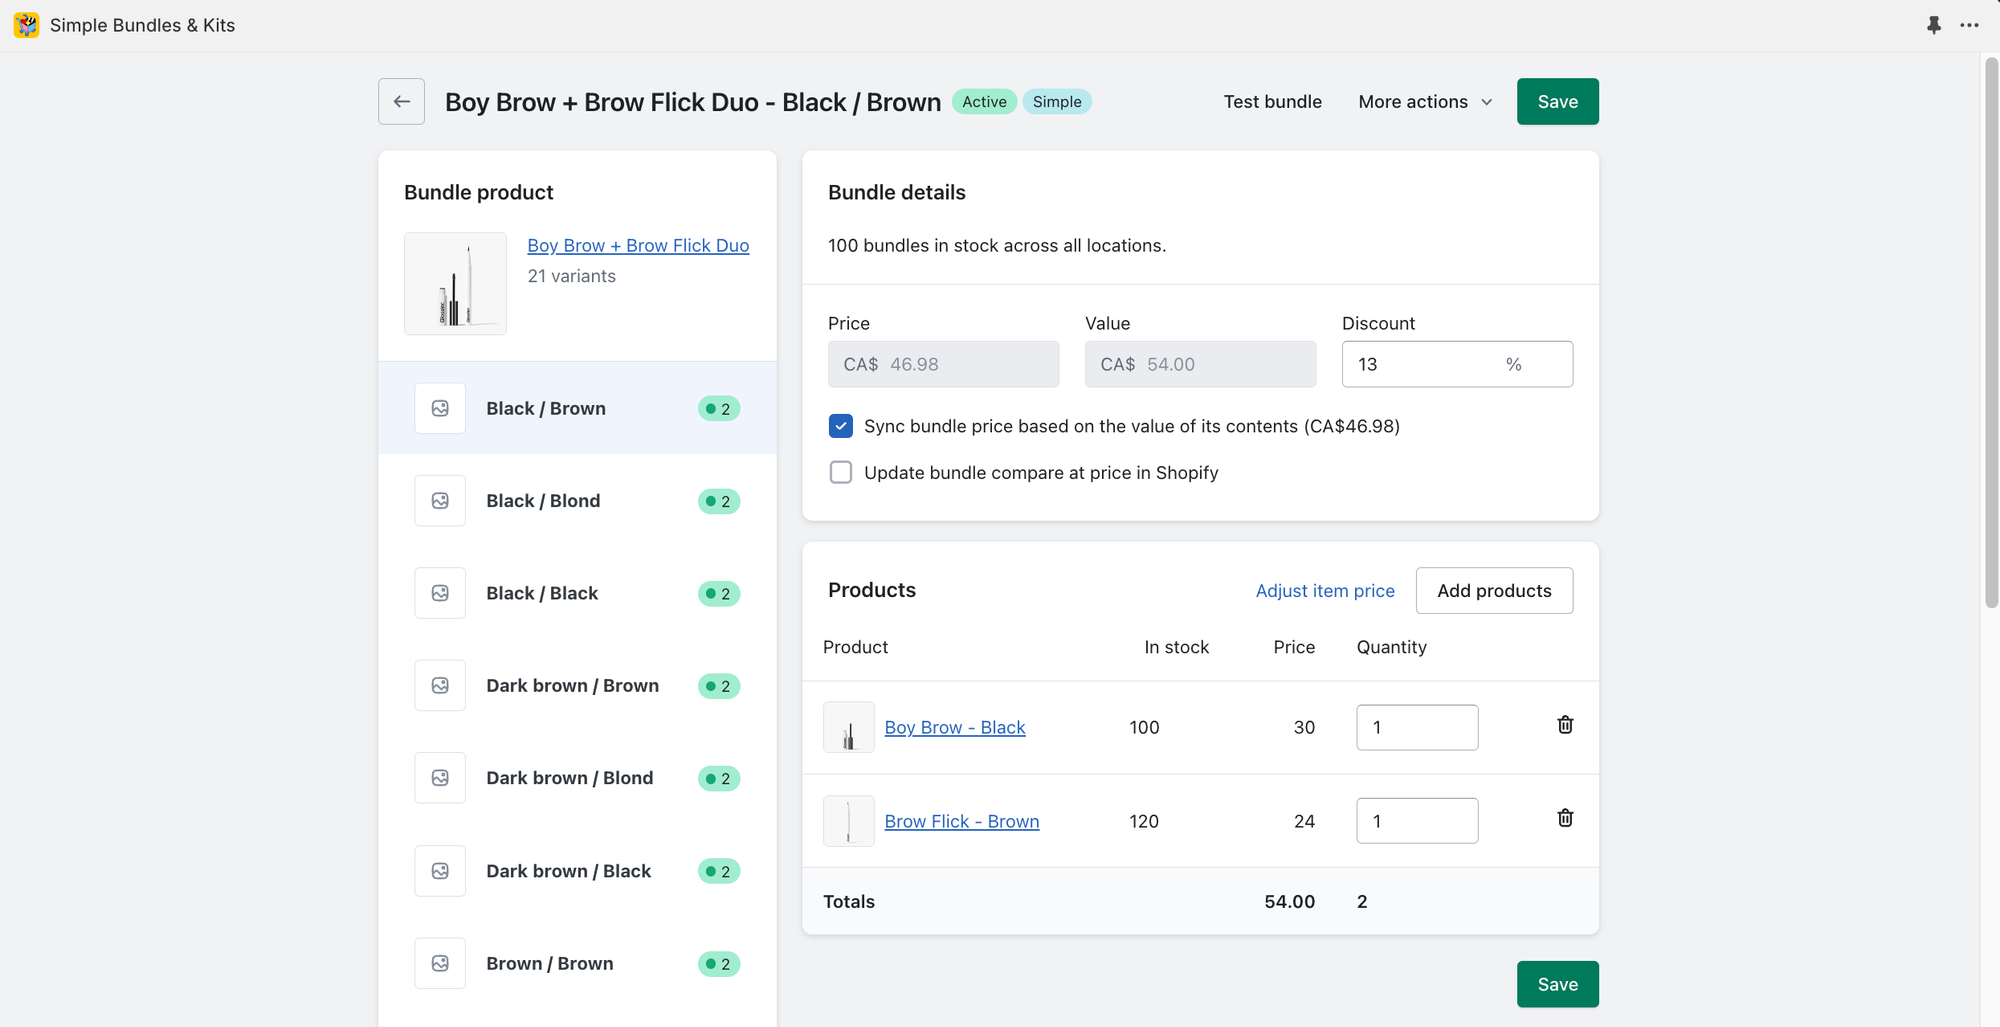This screenshot has height=1027, width=2000.
Task: Select the Dark brown / Brown variant
Action: coord(577,686)
